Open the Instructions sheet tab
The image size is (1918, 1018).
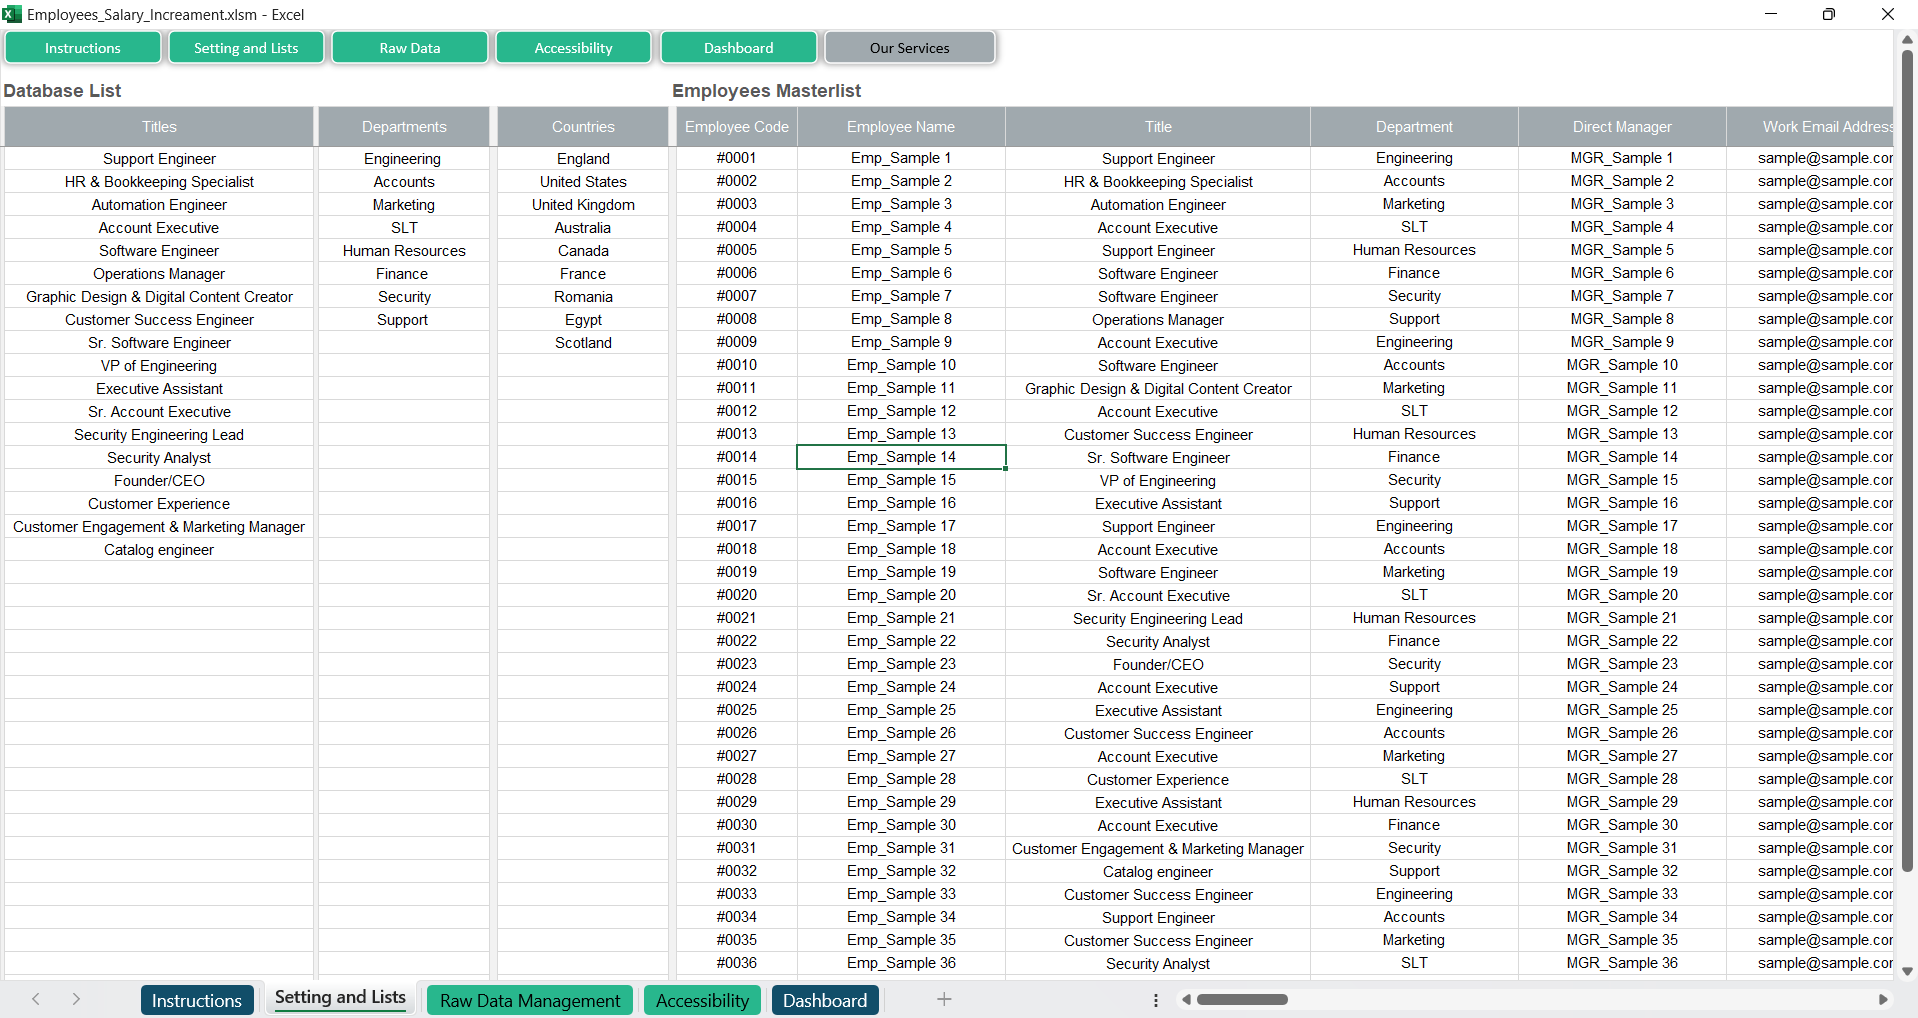196,1000
